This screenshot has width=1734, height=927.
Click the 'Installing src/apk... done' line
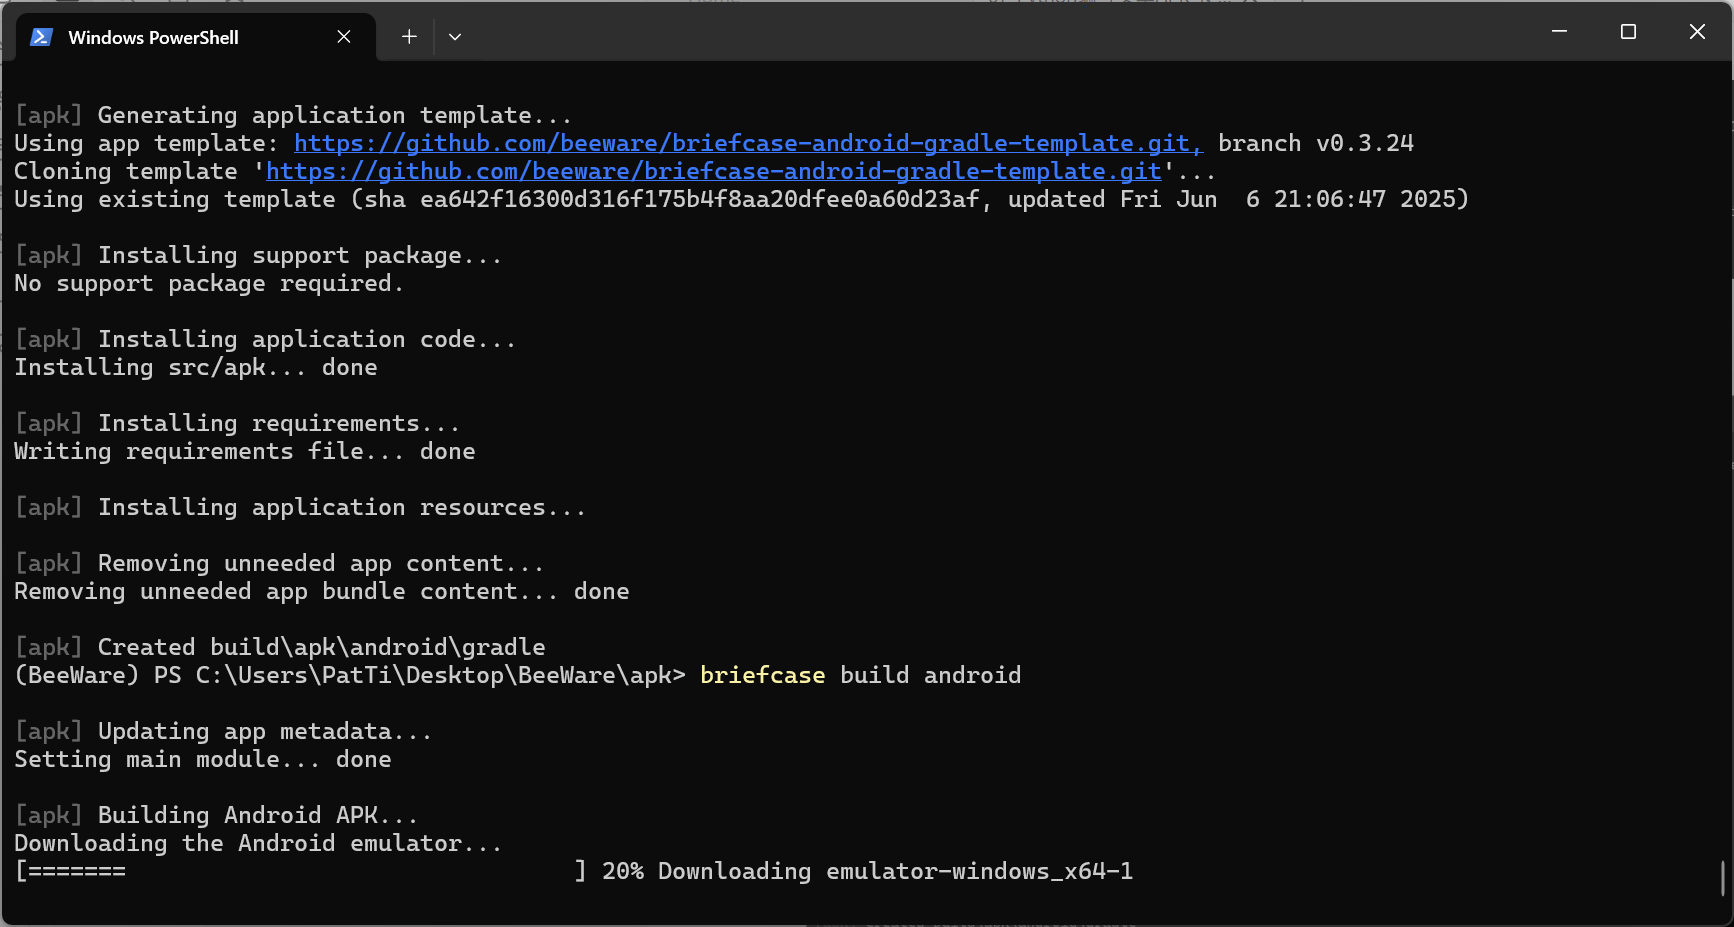[x=196, y=368]
